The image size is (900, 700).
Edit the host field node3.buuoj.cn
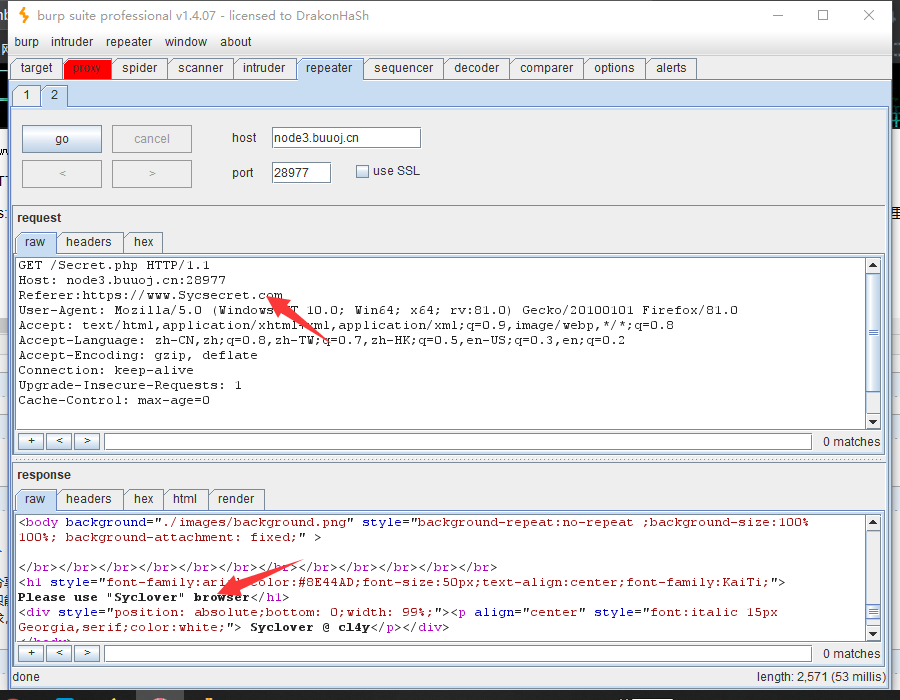346,138
